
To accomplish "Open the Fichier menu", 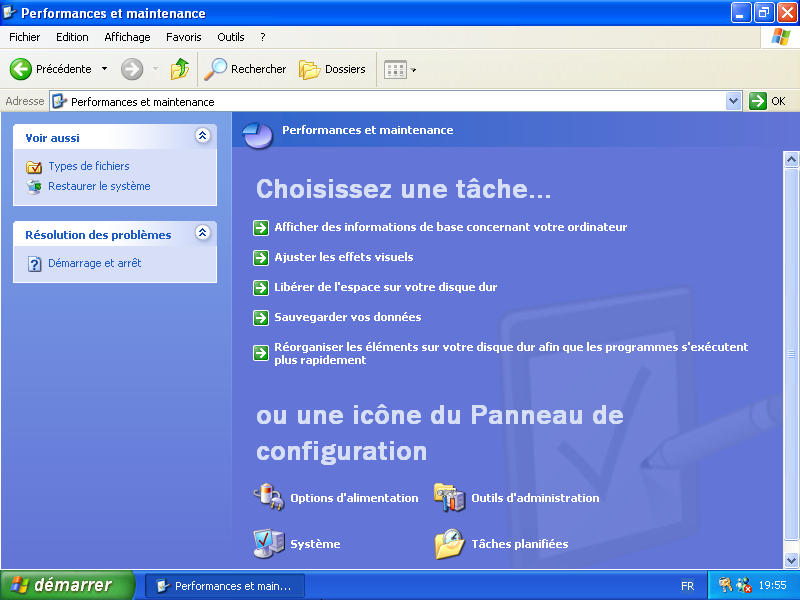I will coord(24,37).
